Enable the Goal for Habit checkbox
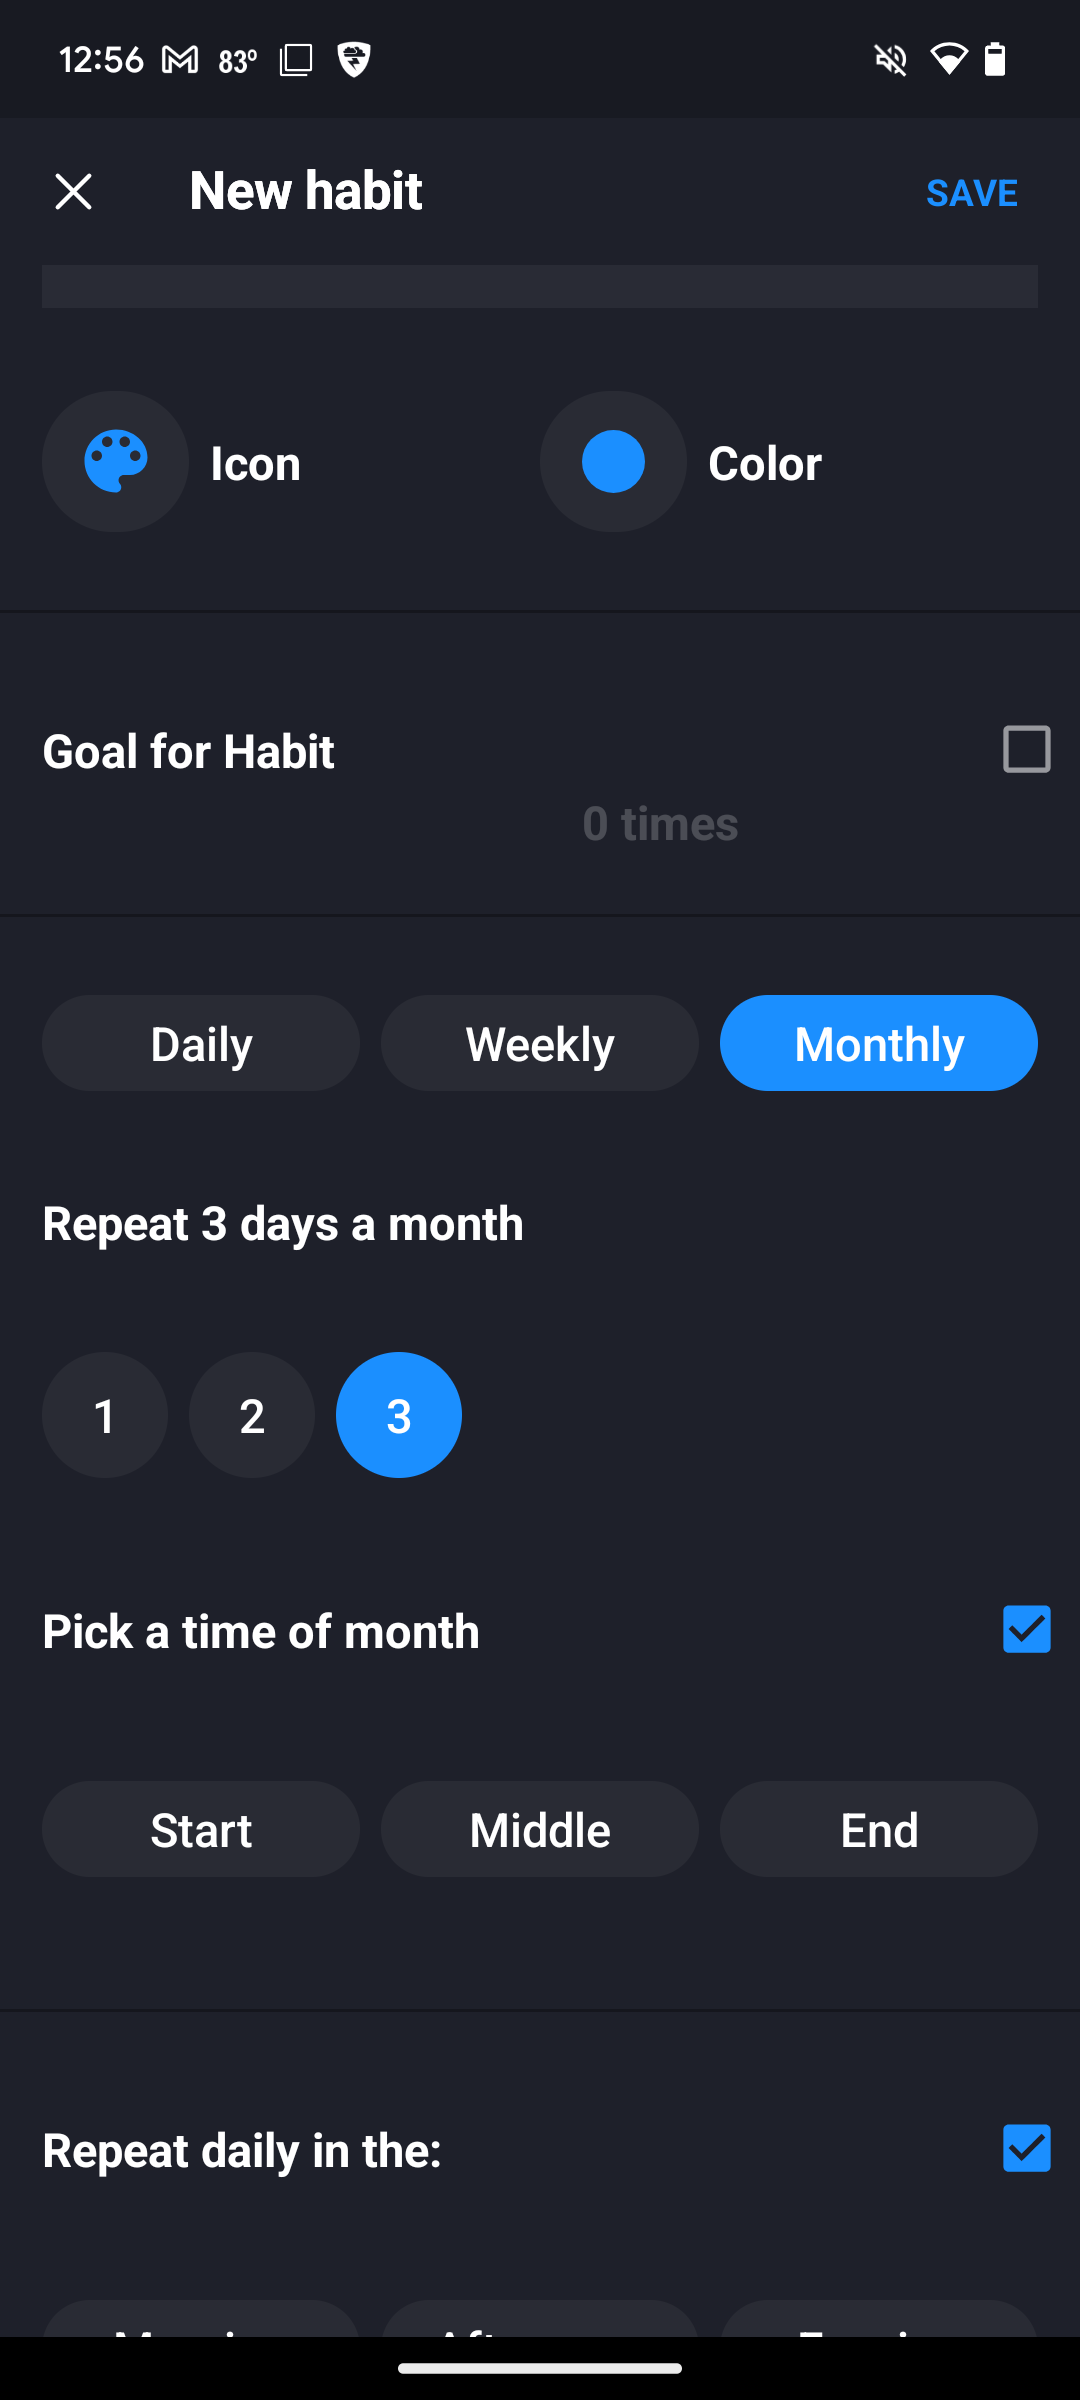 (1026, 749)
